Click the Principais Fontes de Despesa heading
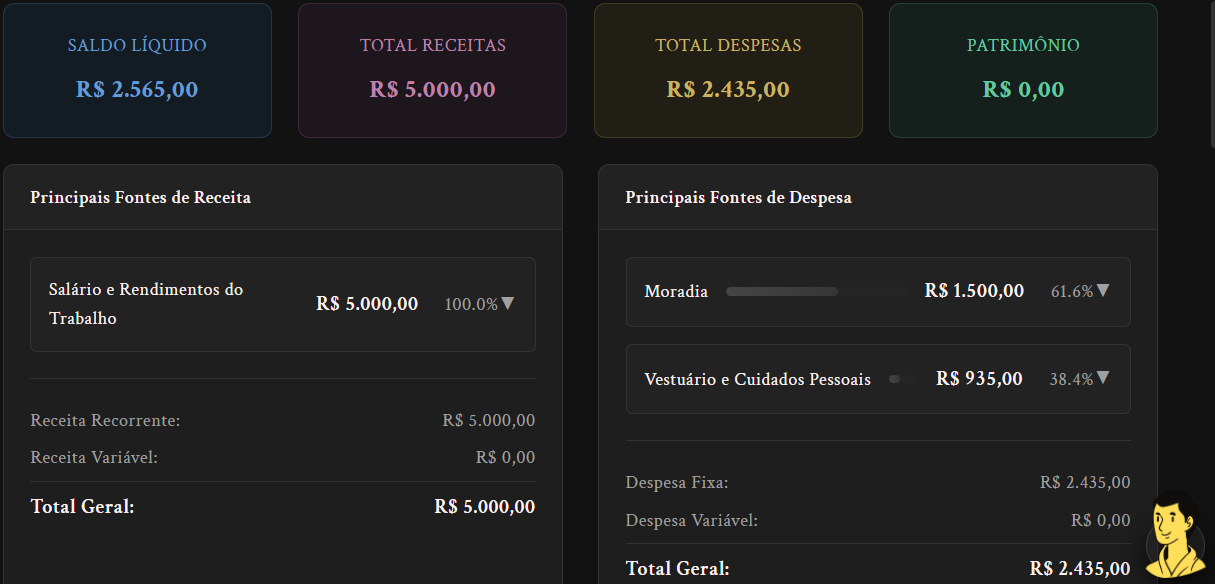The image size is (1215, 584). coord(738,197)
